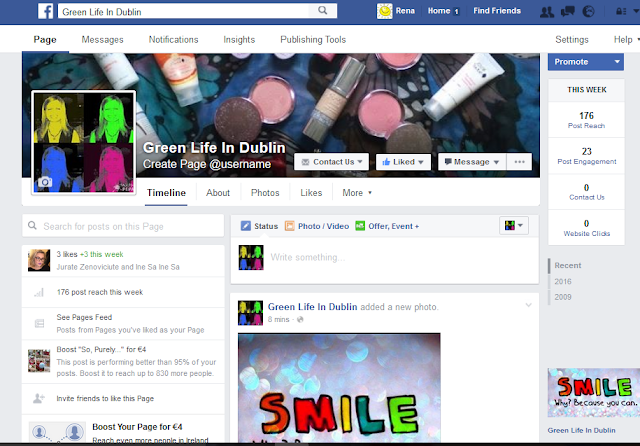Open the notifications globe icon

[x=588, y=11]
